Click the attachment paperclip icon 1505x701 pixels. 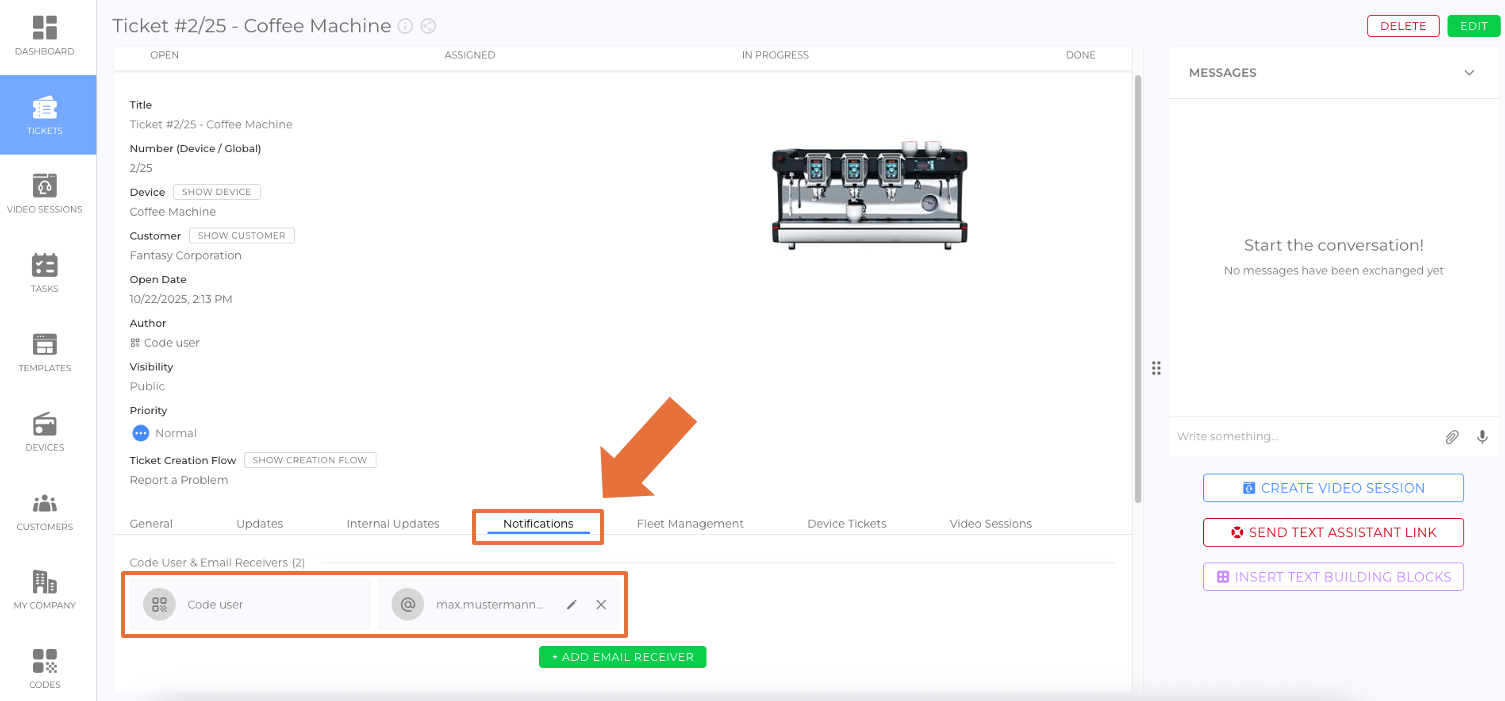(x=1452, y=437)
